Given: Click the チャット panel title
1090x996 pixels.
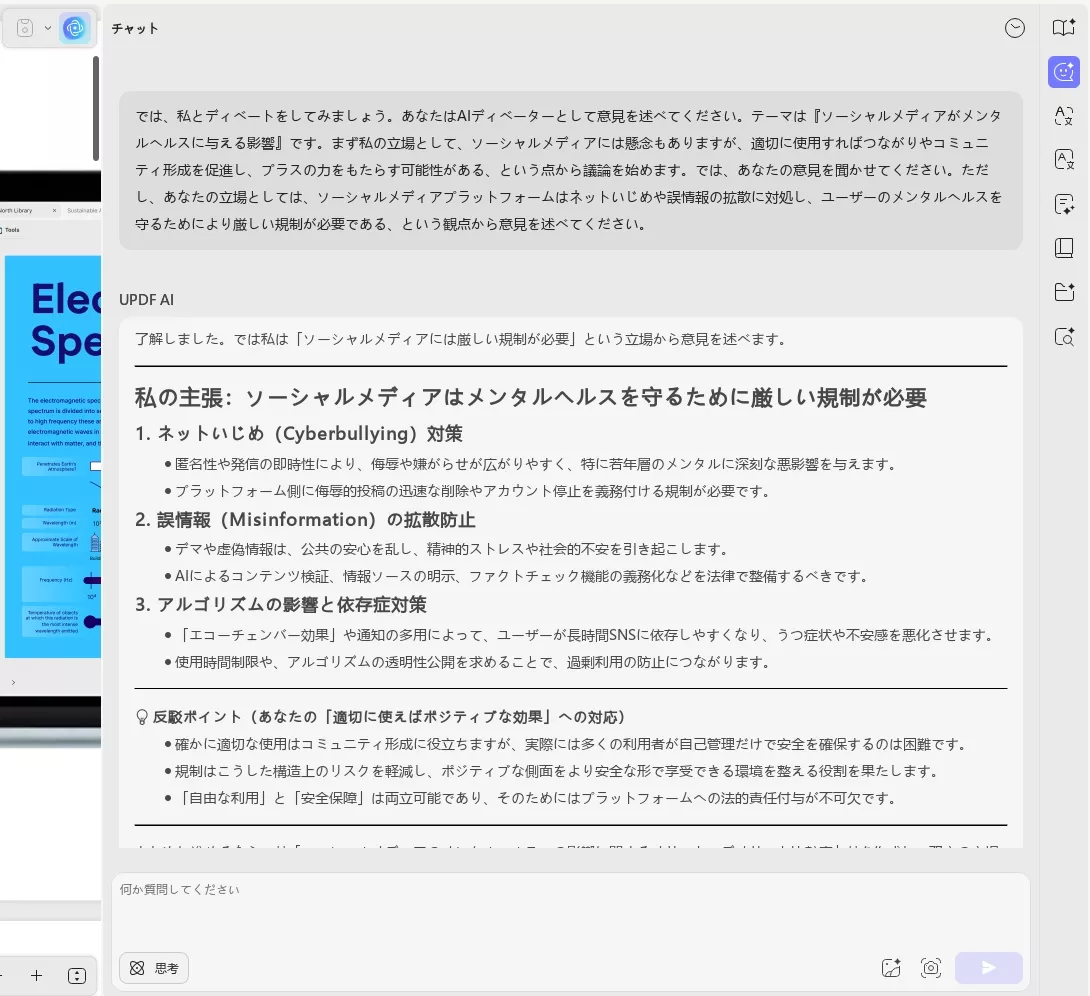Looking at the screenshot, I should pos(135,28).
